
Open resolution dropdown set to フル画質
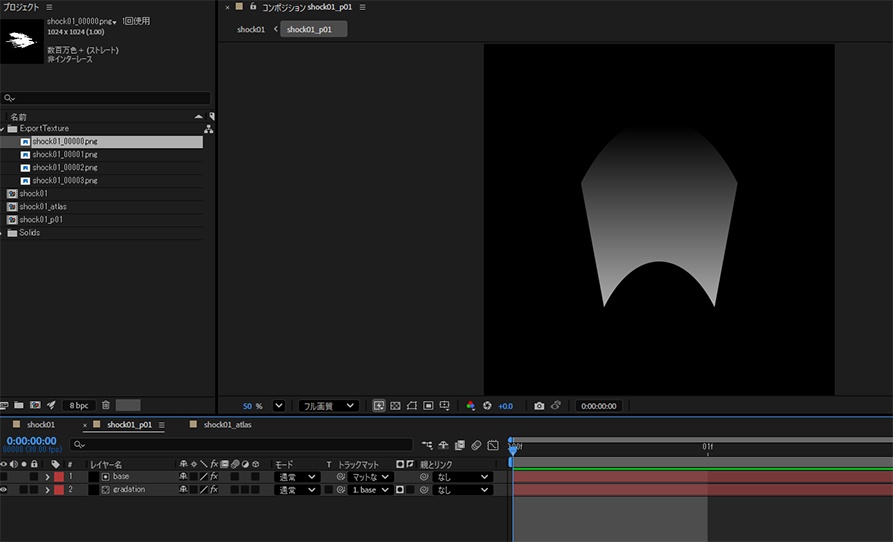(x=329, y=406)
